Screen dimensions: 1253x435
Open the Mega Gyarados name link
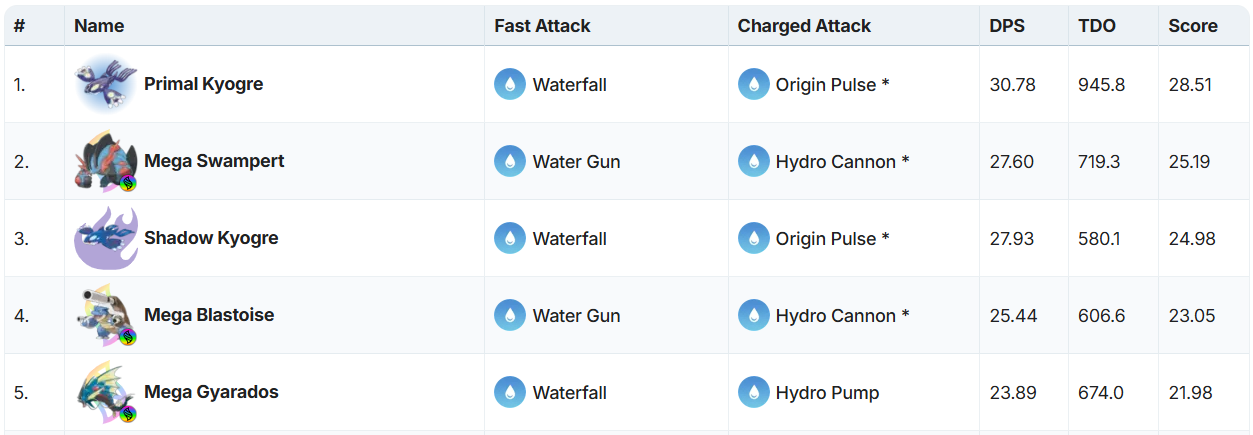pos(211,392)
